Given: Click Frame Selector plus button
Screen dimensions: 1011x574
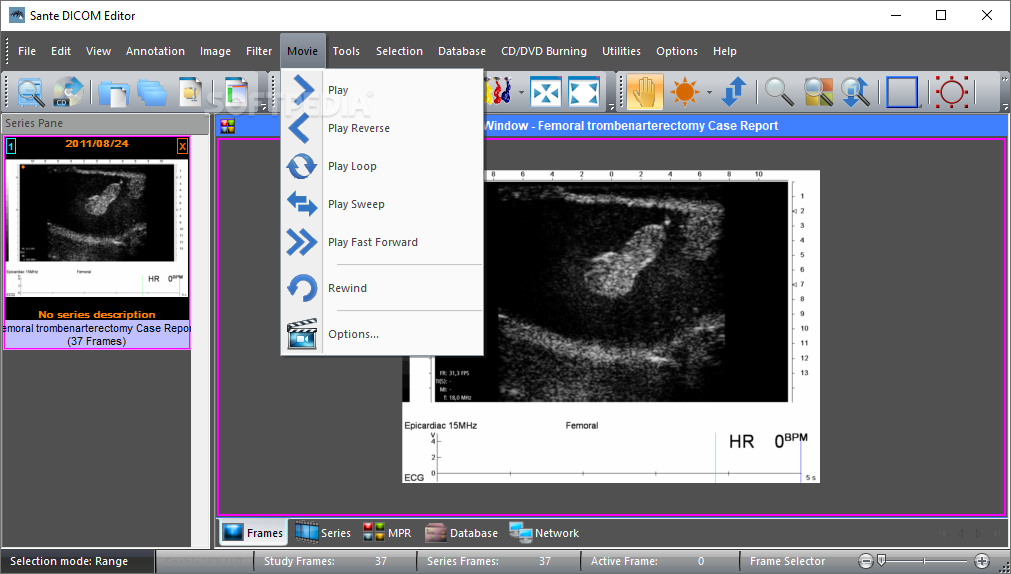Looking at the screenshot, I should click(982, 561).
